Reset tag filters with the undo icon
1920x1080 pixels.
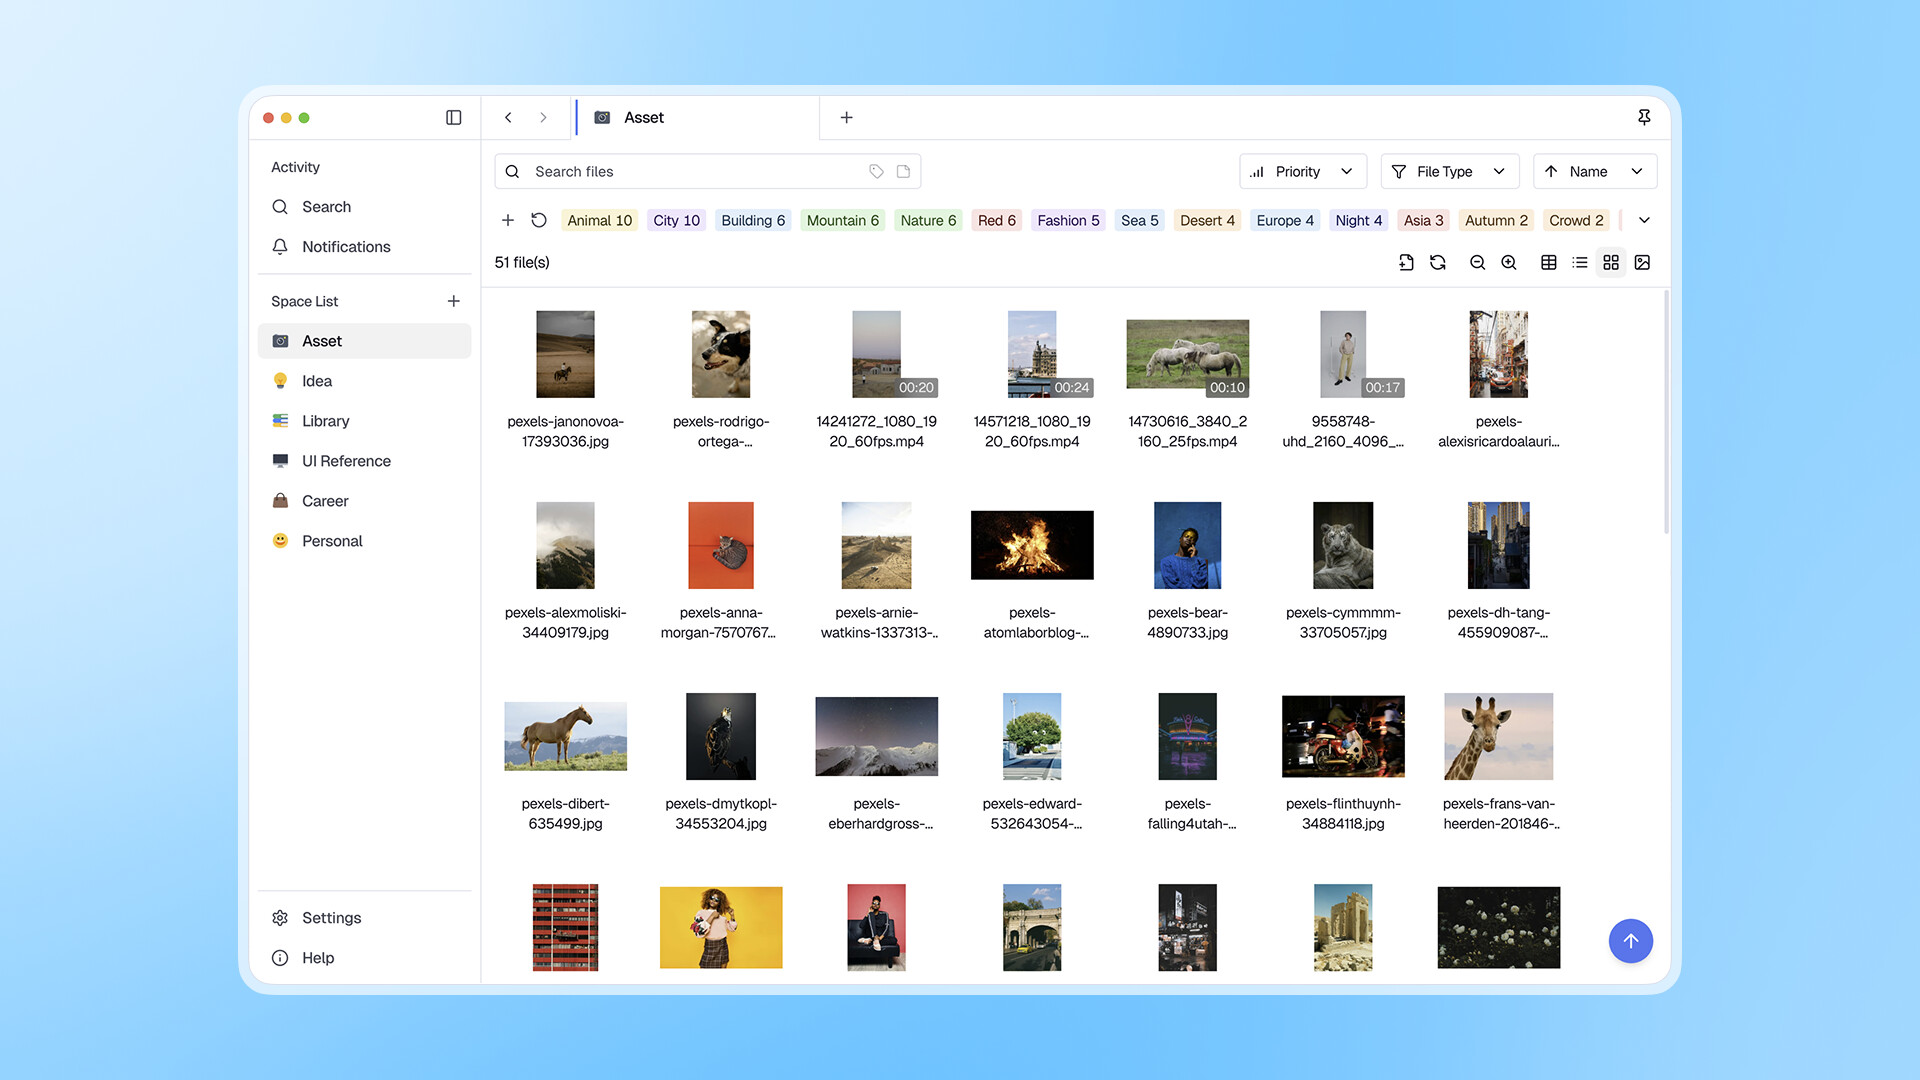(539, 220)
